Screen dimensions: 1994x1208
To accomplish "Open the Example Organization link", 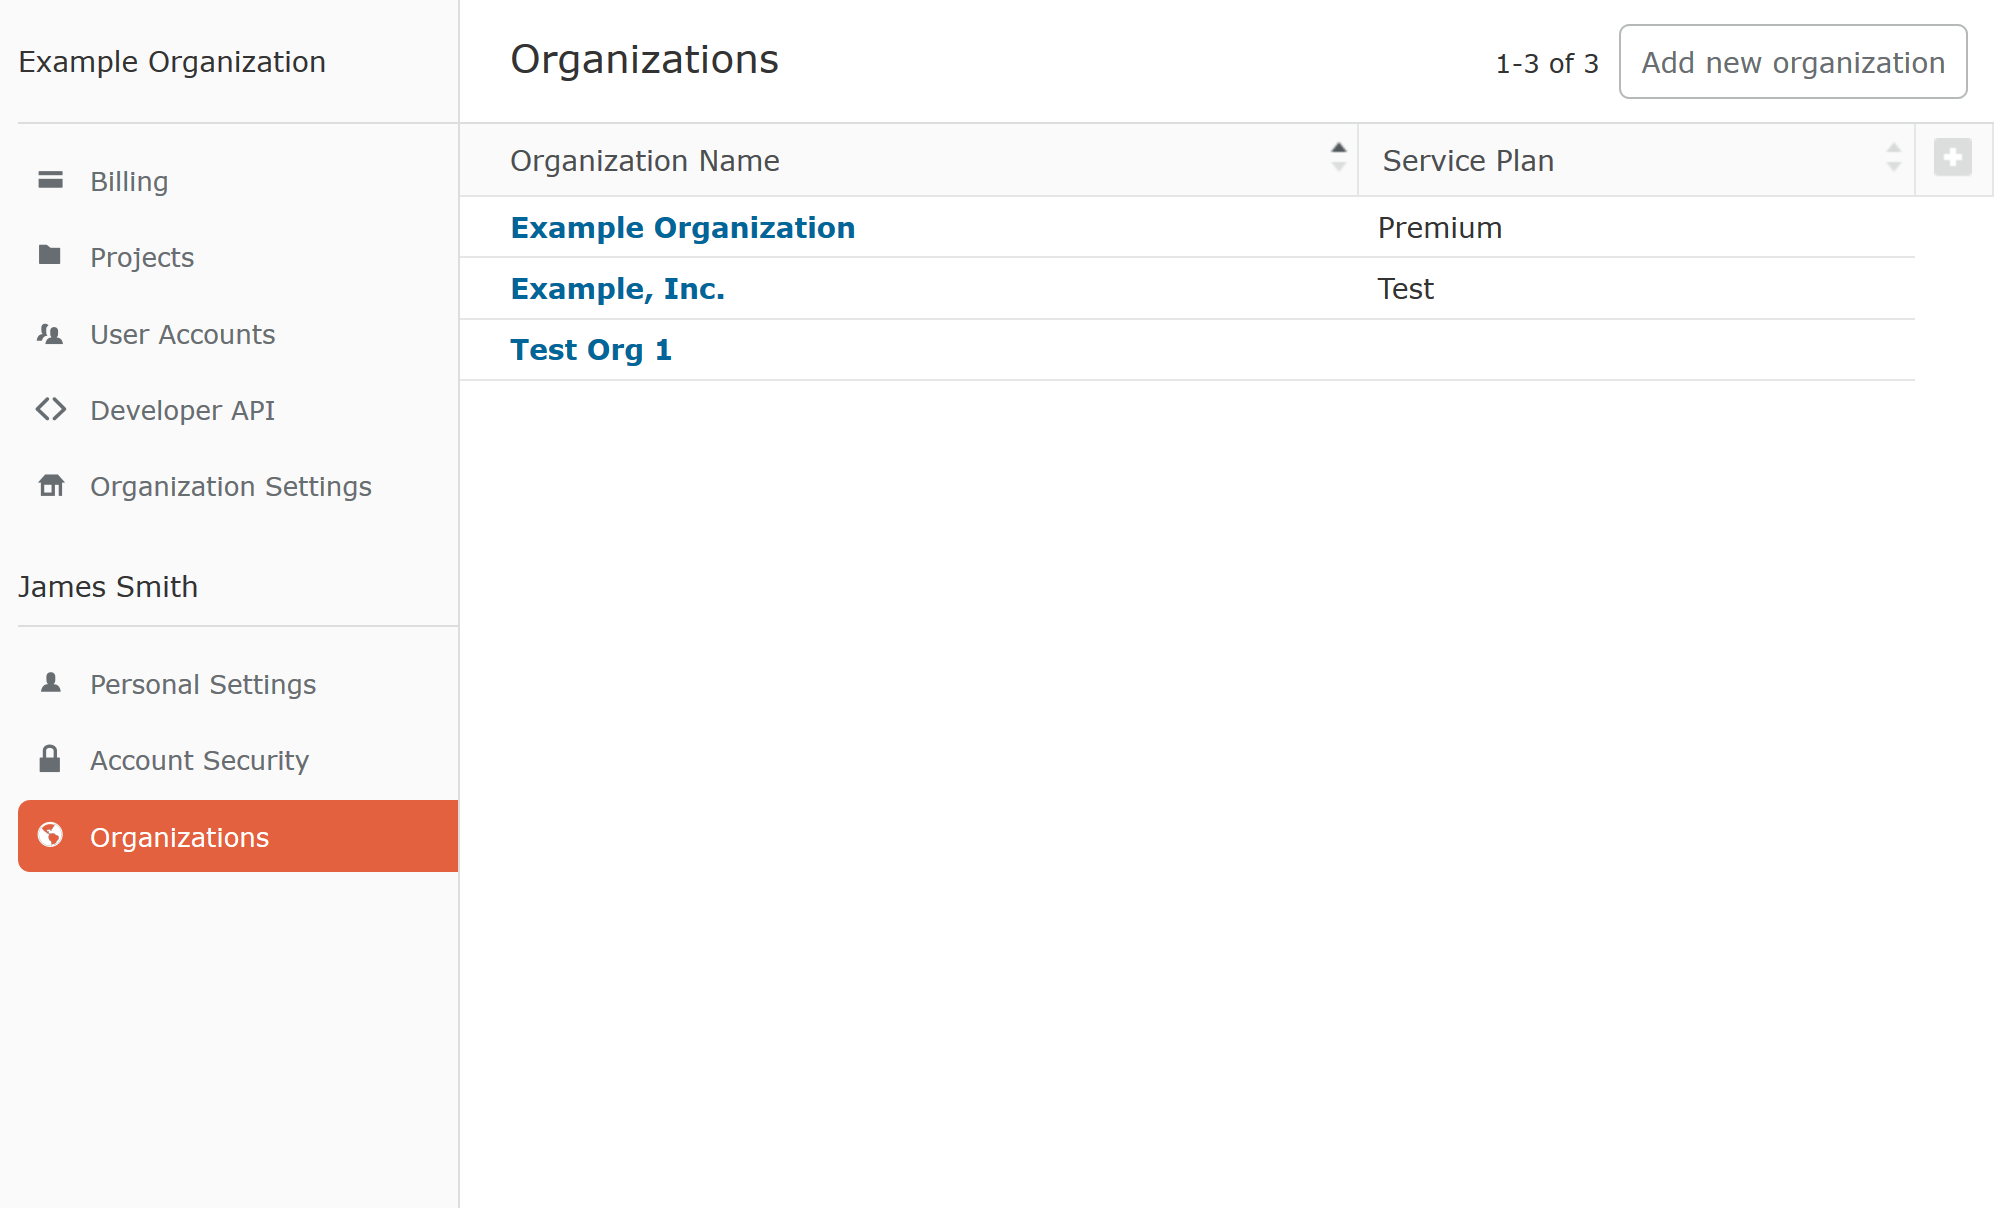I will [x=683, y=228].
